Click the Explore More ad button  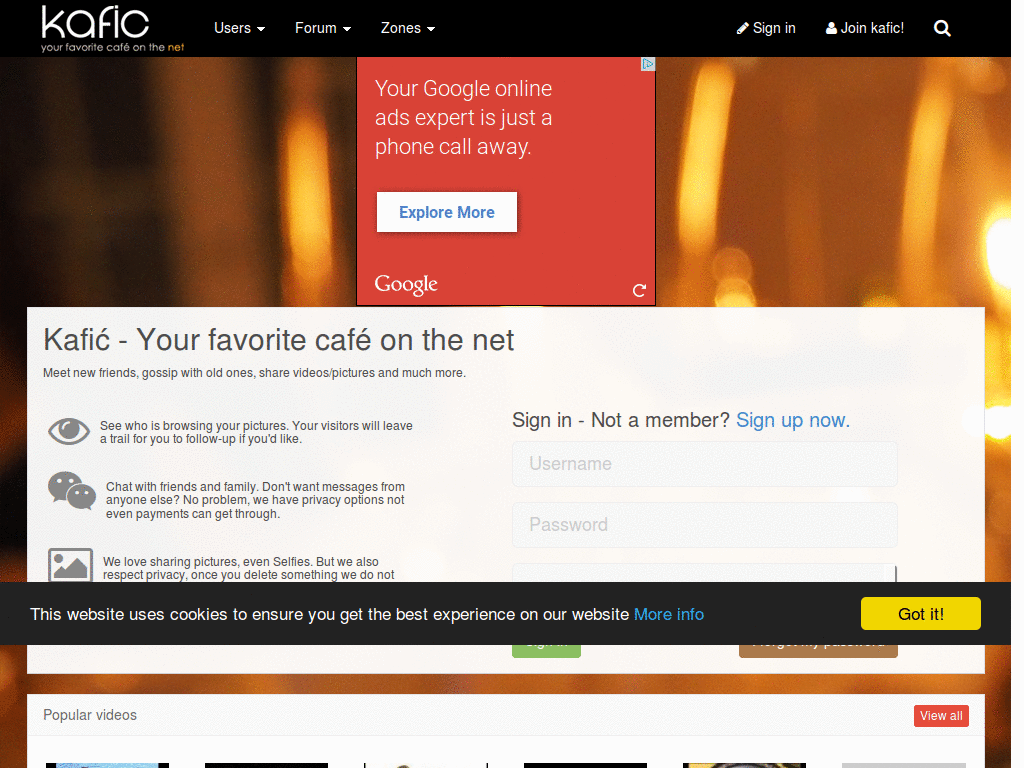coord(447,212)
